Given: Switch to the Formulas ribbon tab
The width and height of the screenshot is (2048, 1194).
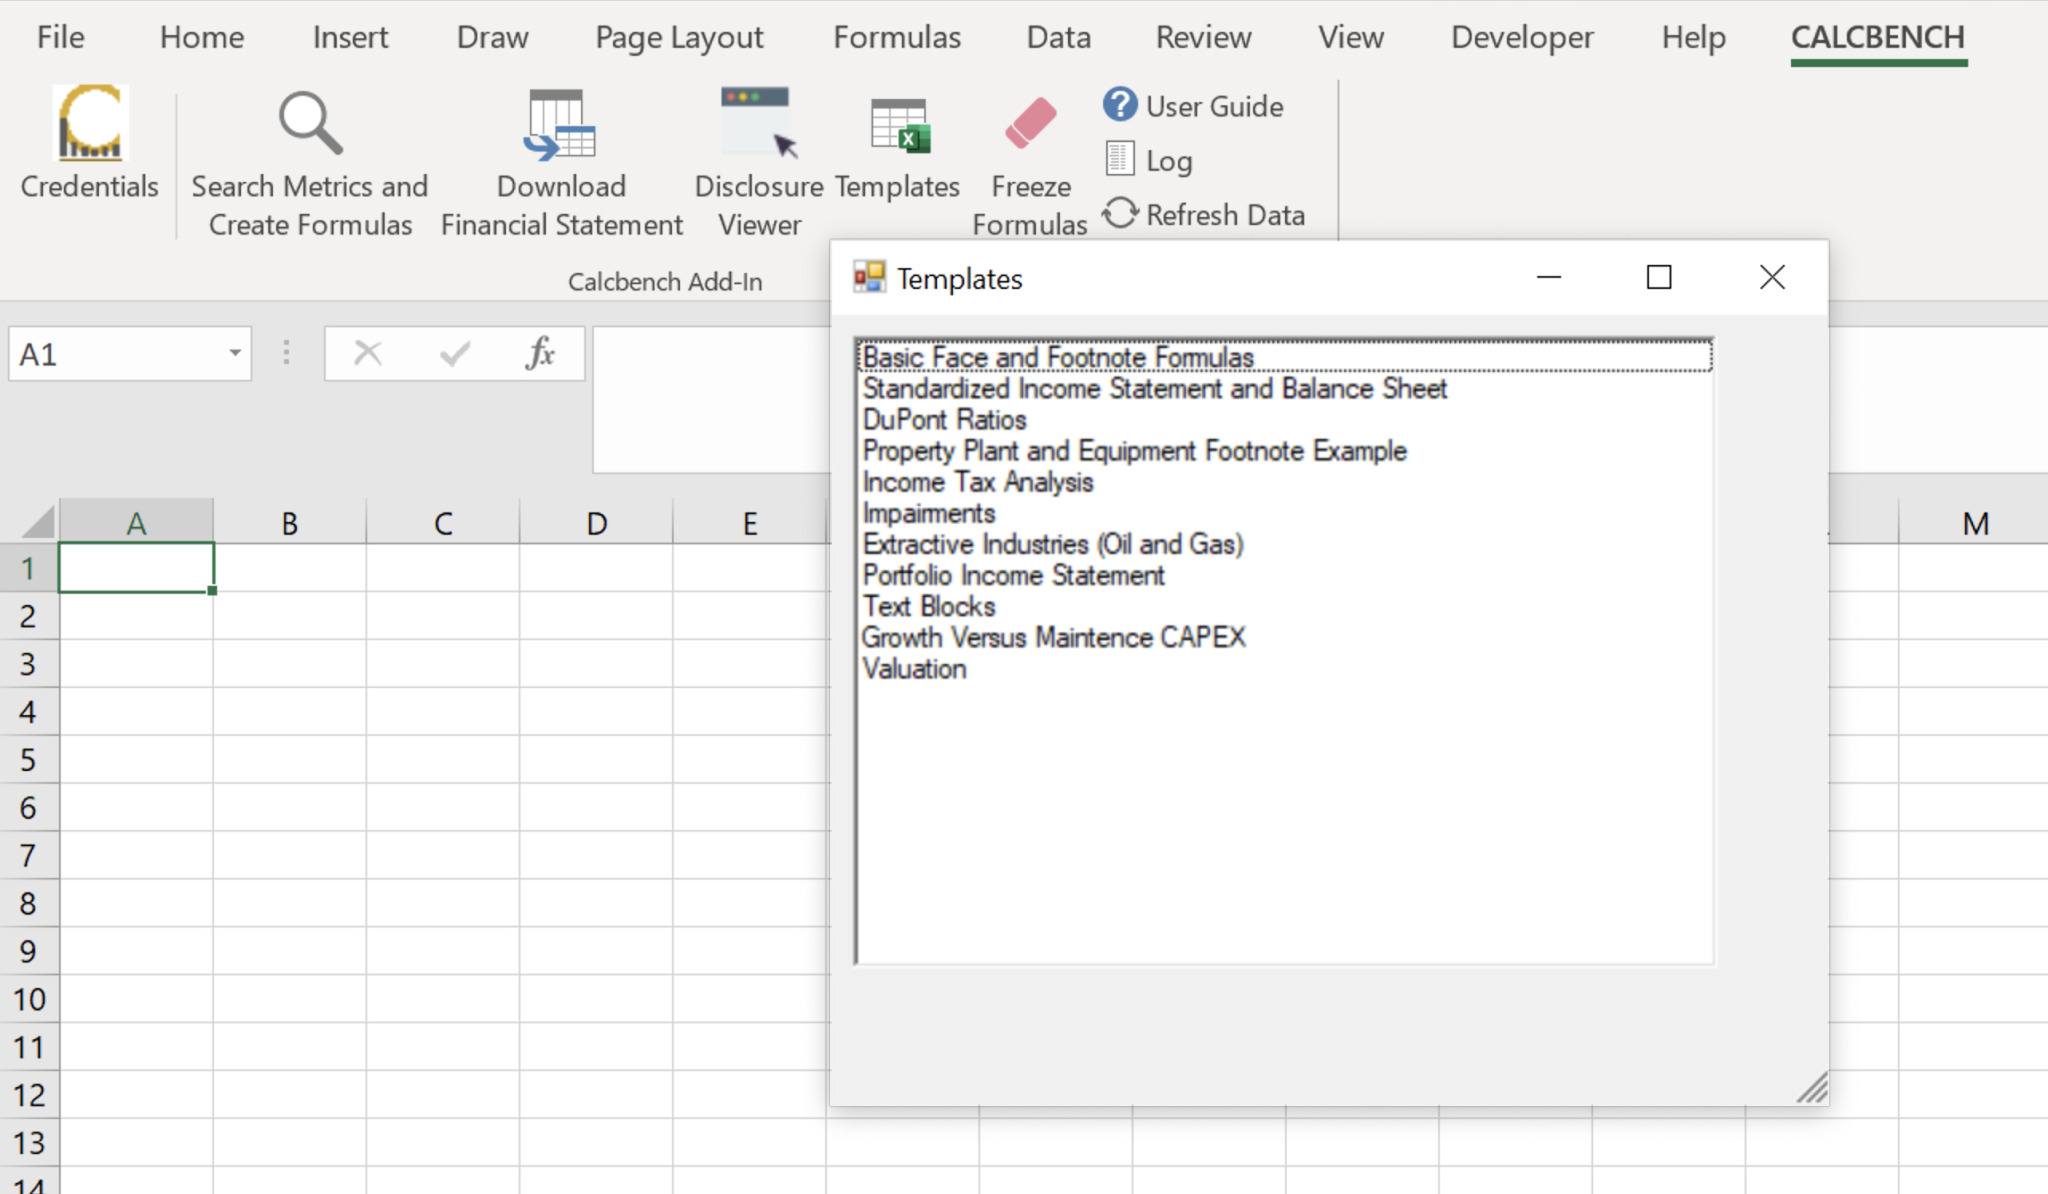Looking at the screenshot, I should pyautogui.click(x=897, y=37).
